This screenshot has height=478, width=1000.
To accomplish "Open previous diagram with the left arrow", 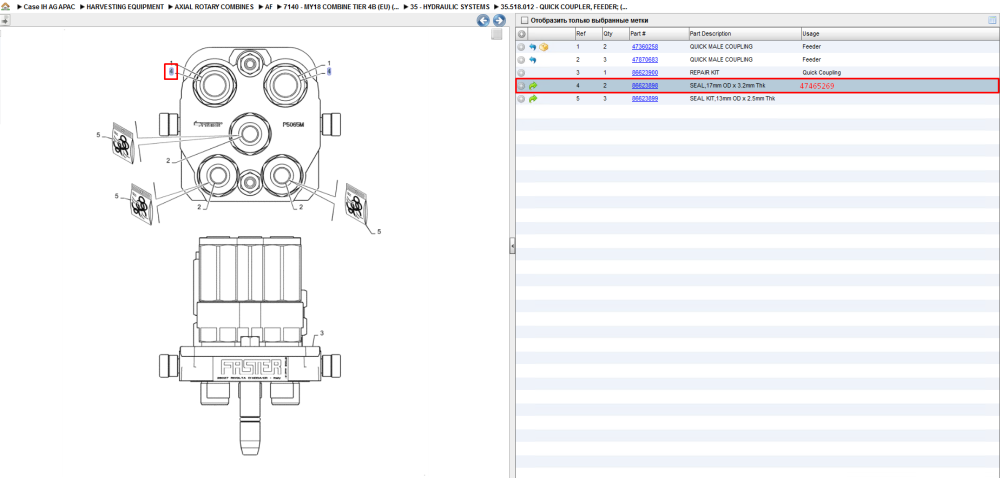I will (x=484, y=20).
